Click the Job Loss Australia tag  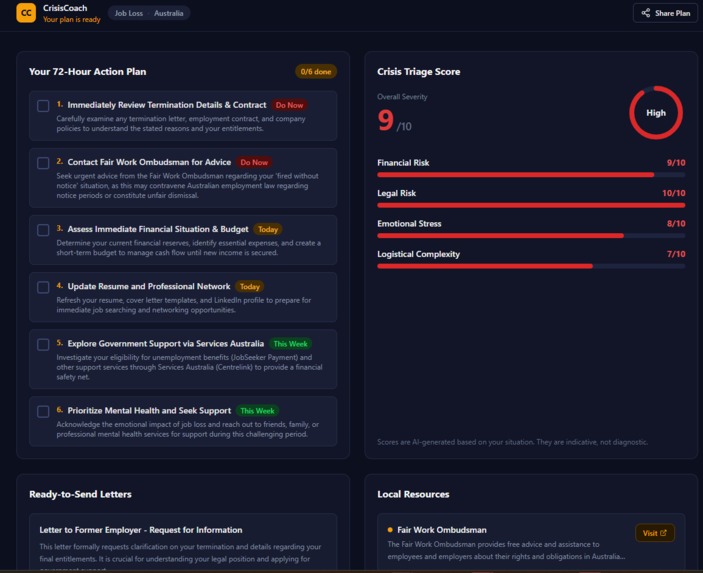(149, 13)
